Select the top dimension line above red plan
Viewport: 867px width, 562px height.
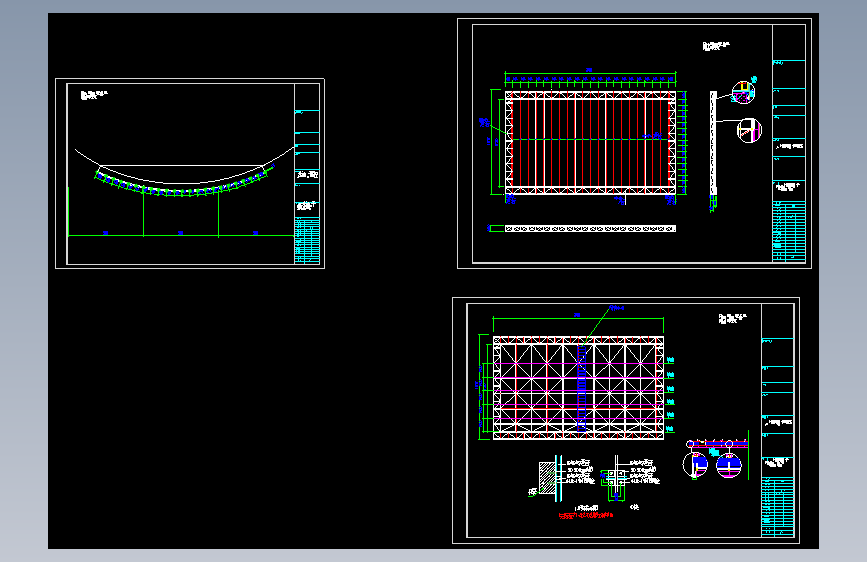590,72
